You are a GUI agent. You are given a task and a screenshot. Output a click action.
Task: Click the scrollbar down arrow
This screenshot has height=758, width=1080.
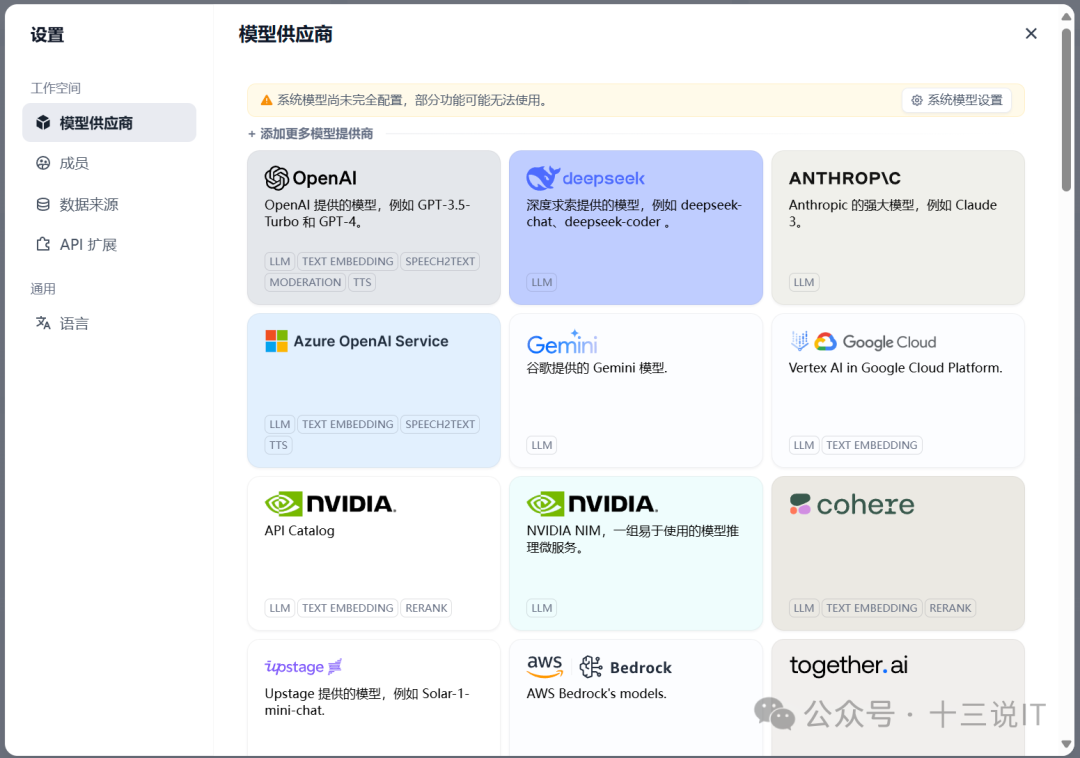(x=1066, y=745)
